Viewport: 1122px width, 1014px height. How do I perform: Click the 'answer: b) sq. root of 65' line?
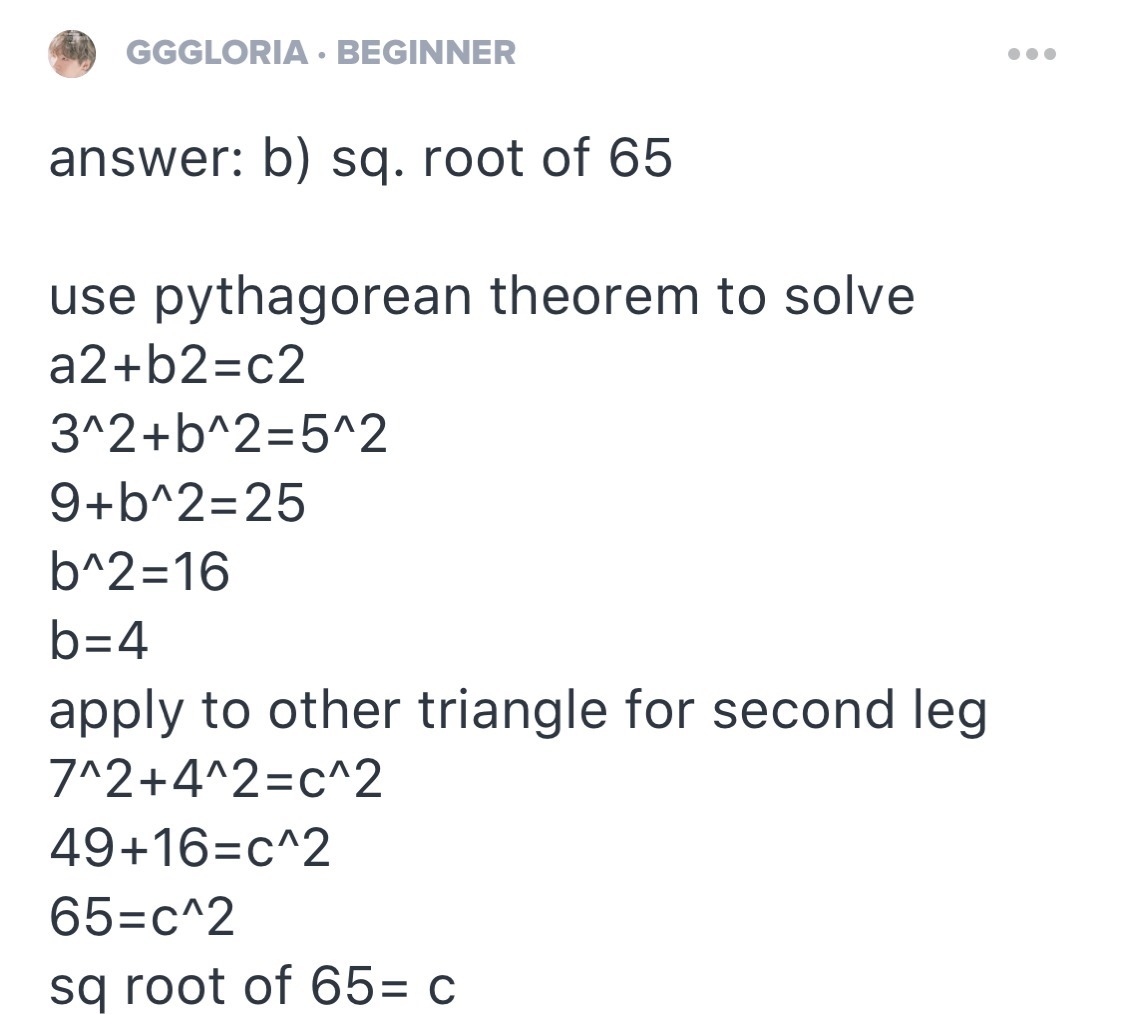coord(360,159)
